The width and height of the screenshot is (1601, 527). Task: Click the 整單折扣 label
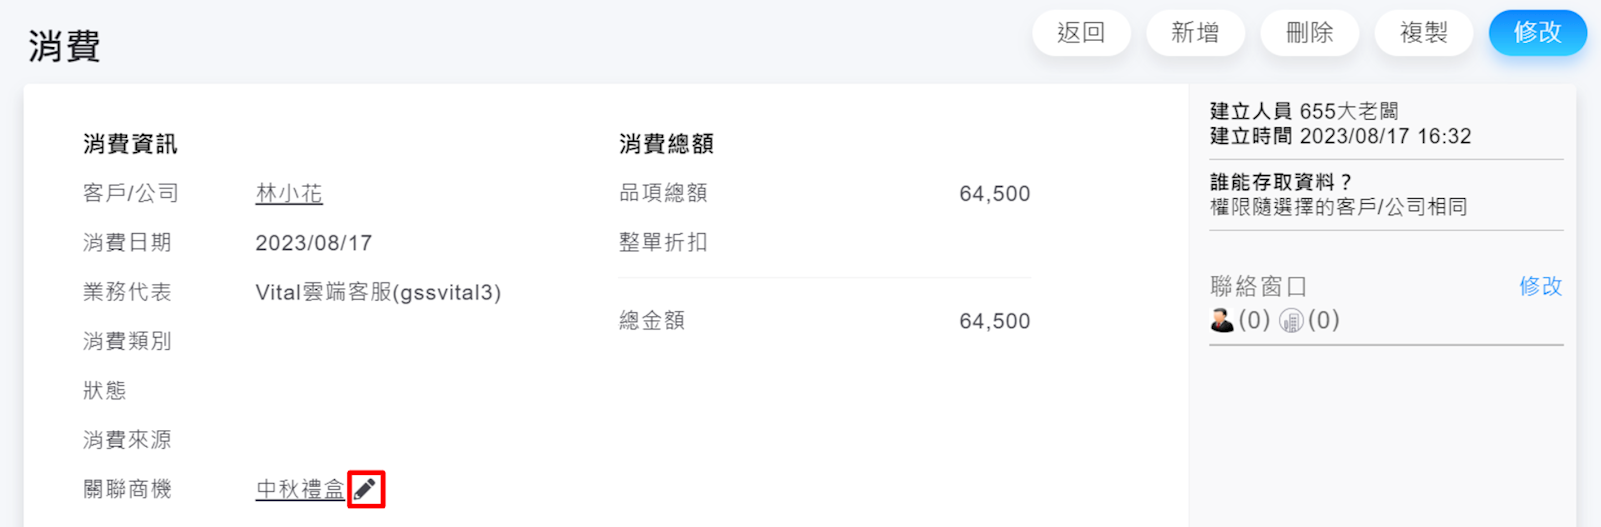663,242
